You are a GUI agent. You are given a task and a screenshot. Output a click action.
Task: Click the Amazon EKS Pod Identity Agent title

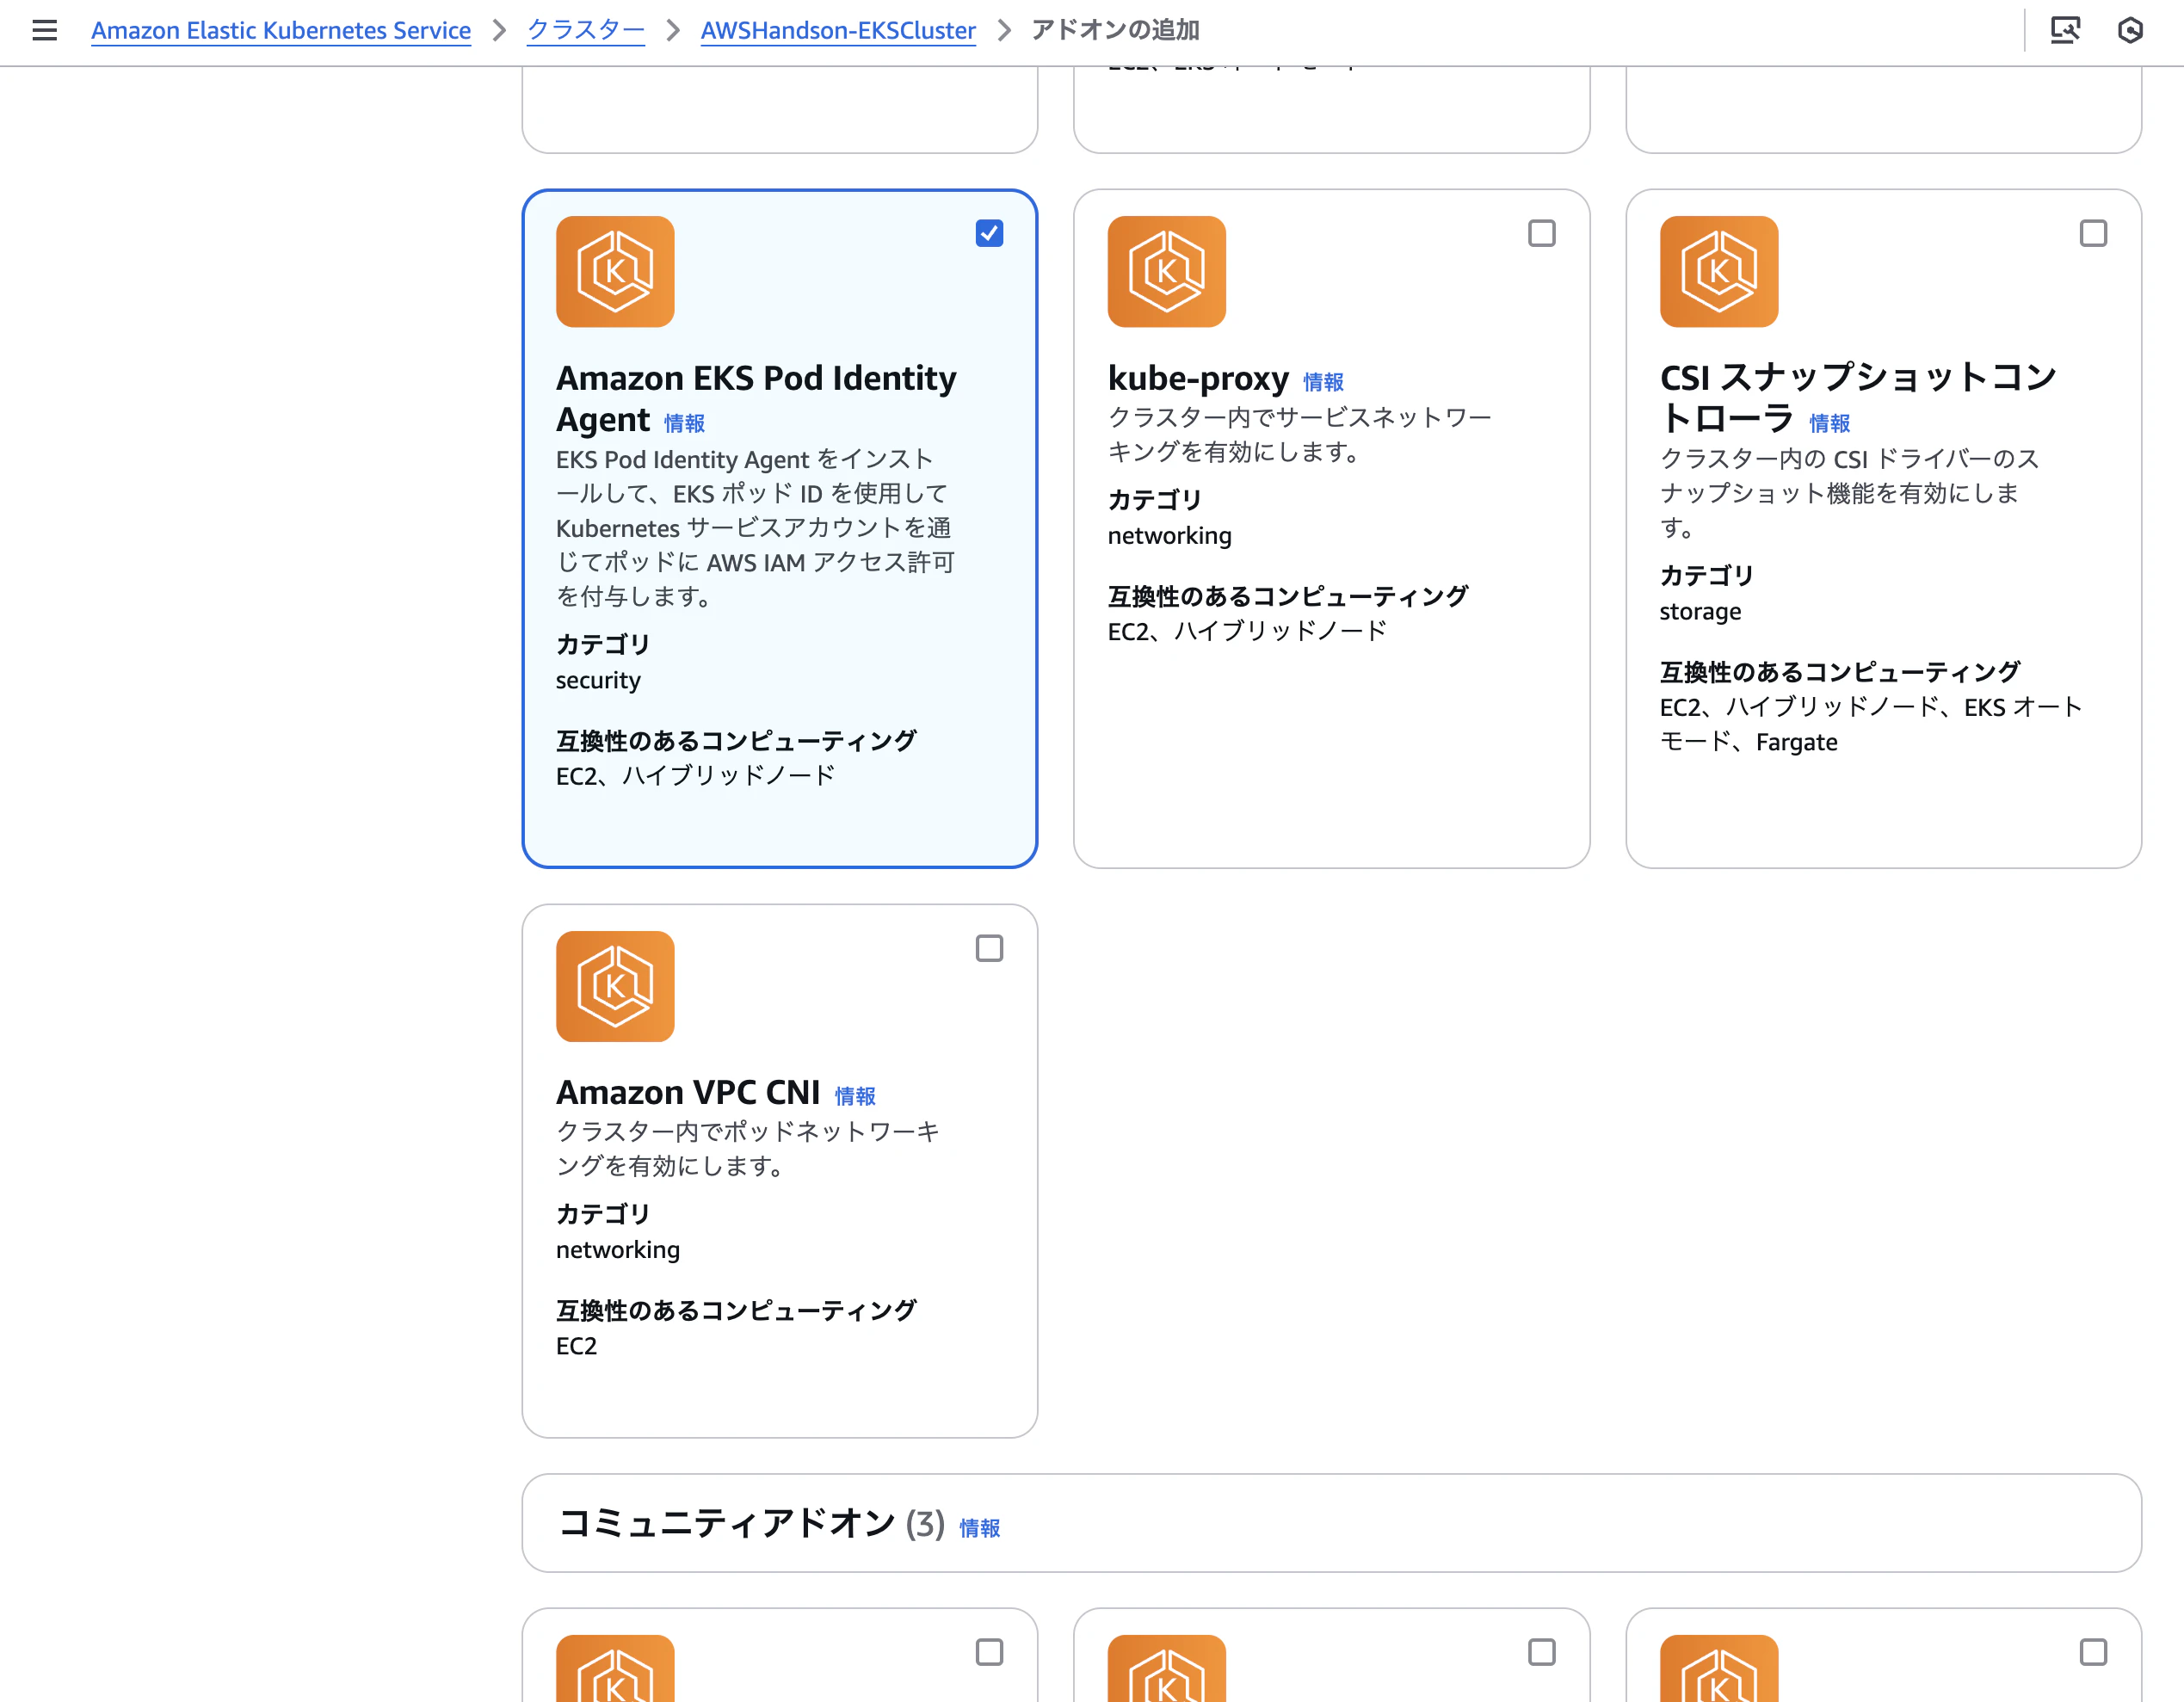click(x=756, y=398)
